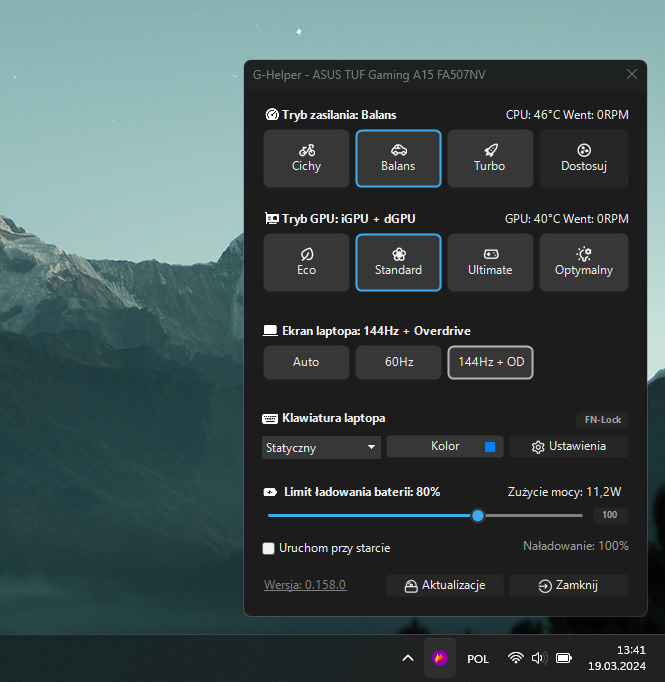Click the blue keyboard color swatch
The width and height of the screenshot is (665, 682).
click(x=490, y=447)
